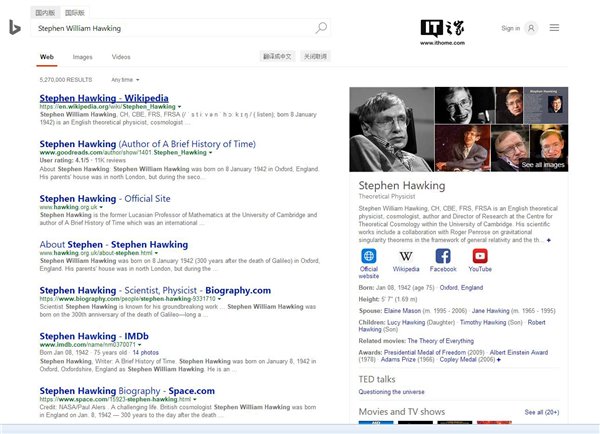The image size is (600, 434).
Task: Open the Official website globe icon
Action: pos(368,256)
